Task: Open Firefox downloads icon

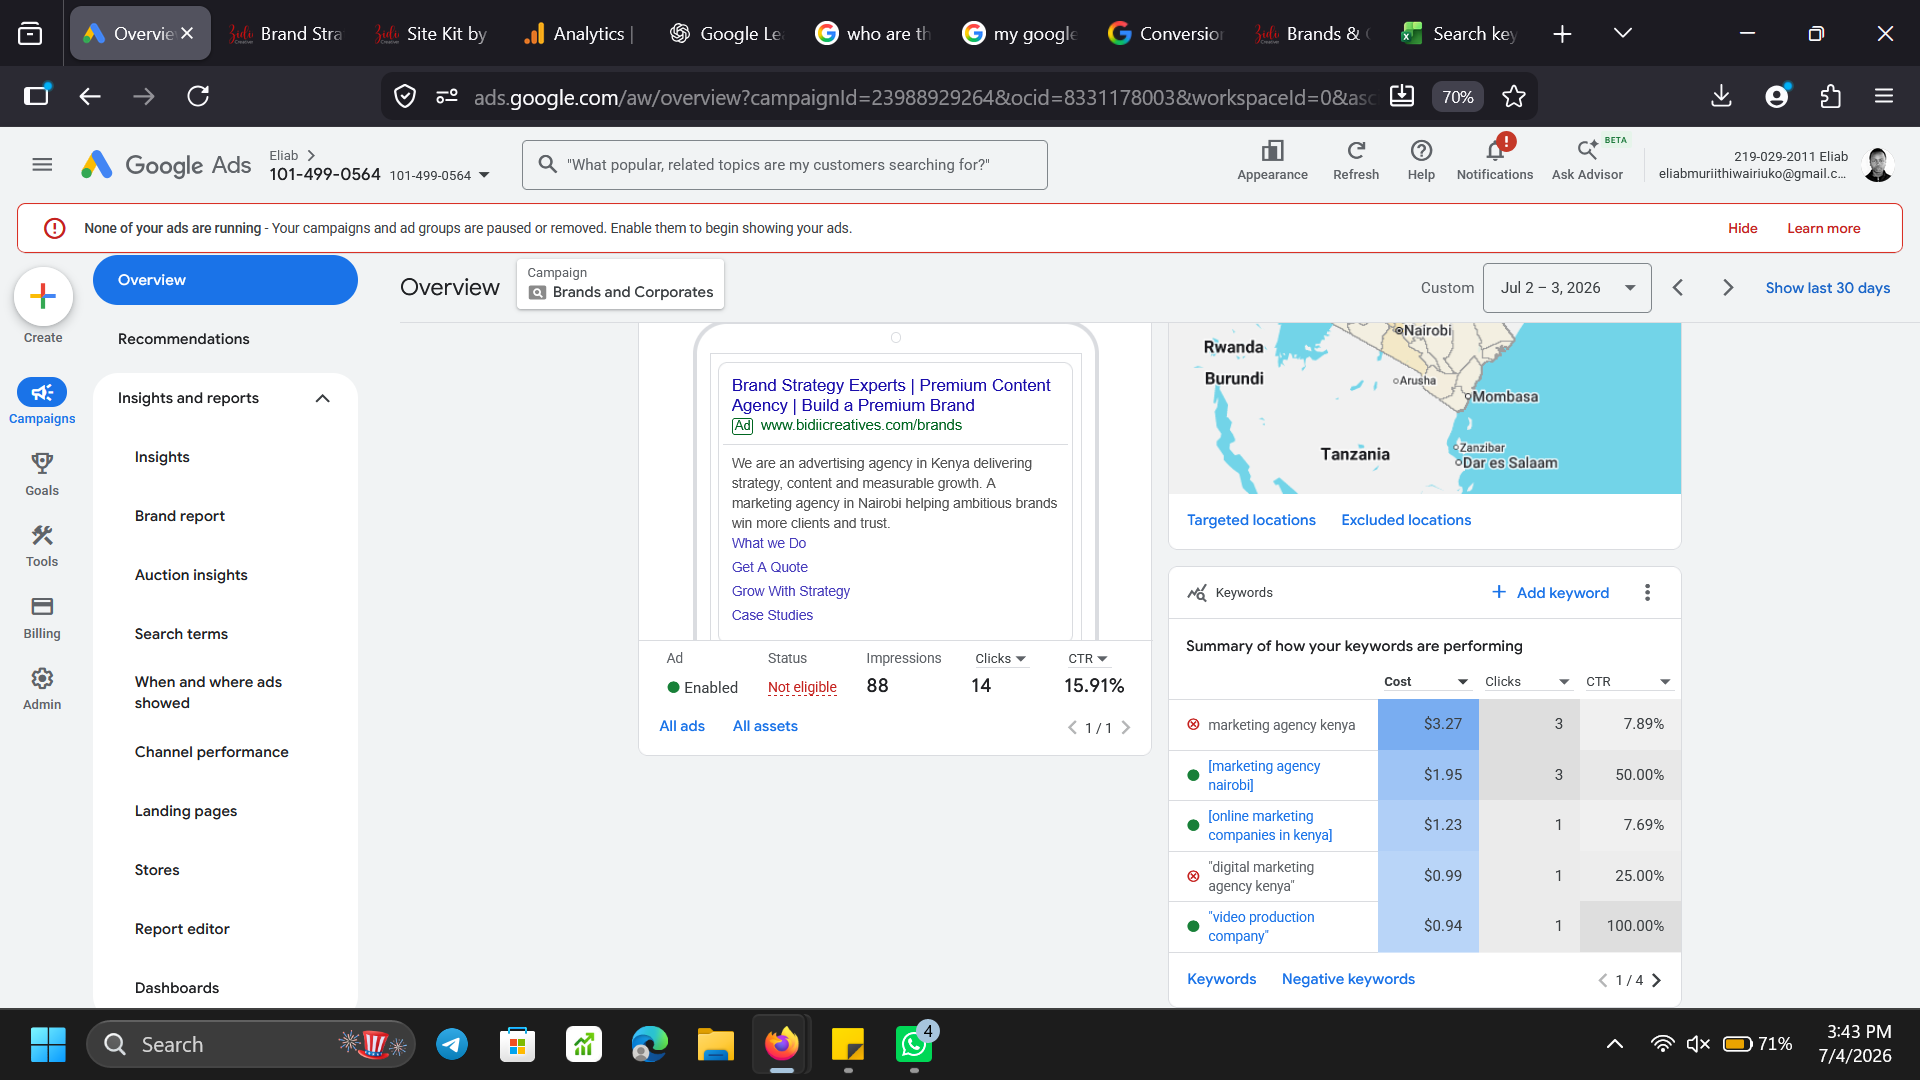Action: (1721, 96)
